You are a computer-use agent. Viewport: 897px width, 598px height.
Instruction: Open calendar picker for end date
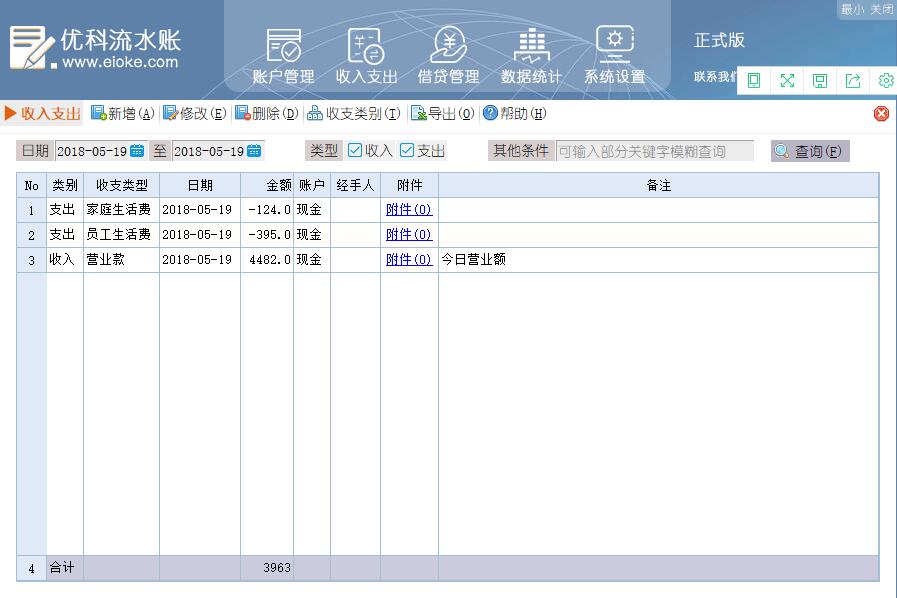[254, 151]
